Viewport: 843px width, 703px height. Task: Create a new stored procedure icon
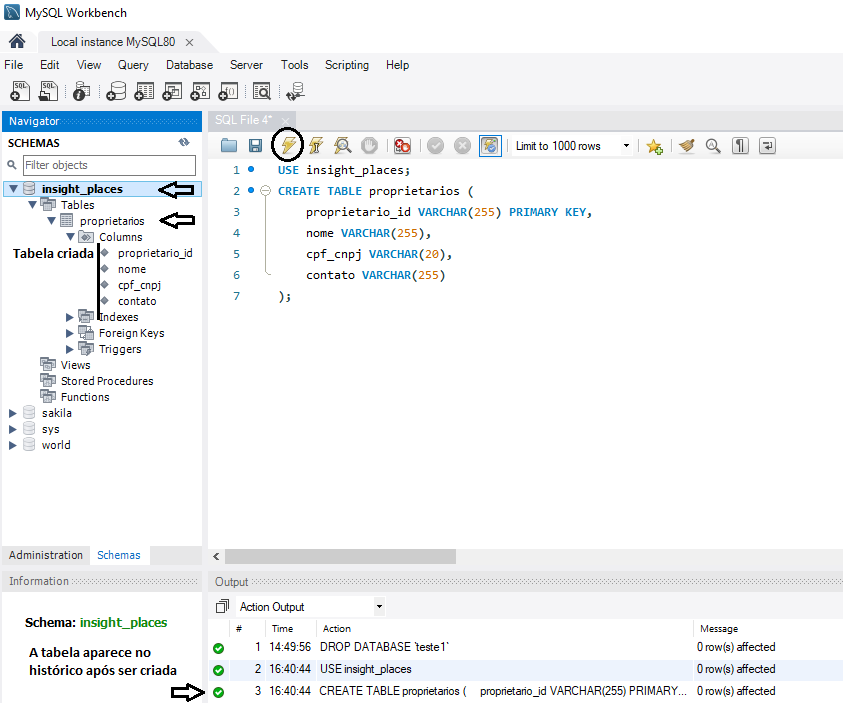click(200, 91)
